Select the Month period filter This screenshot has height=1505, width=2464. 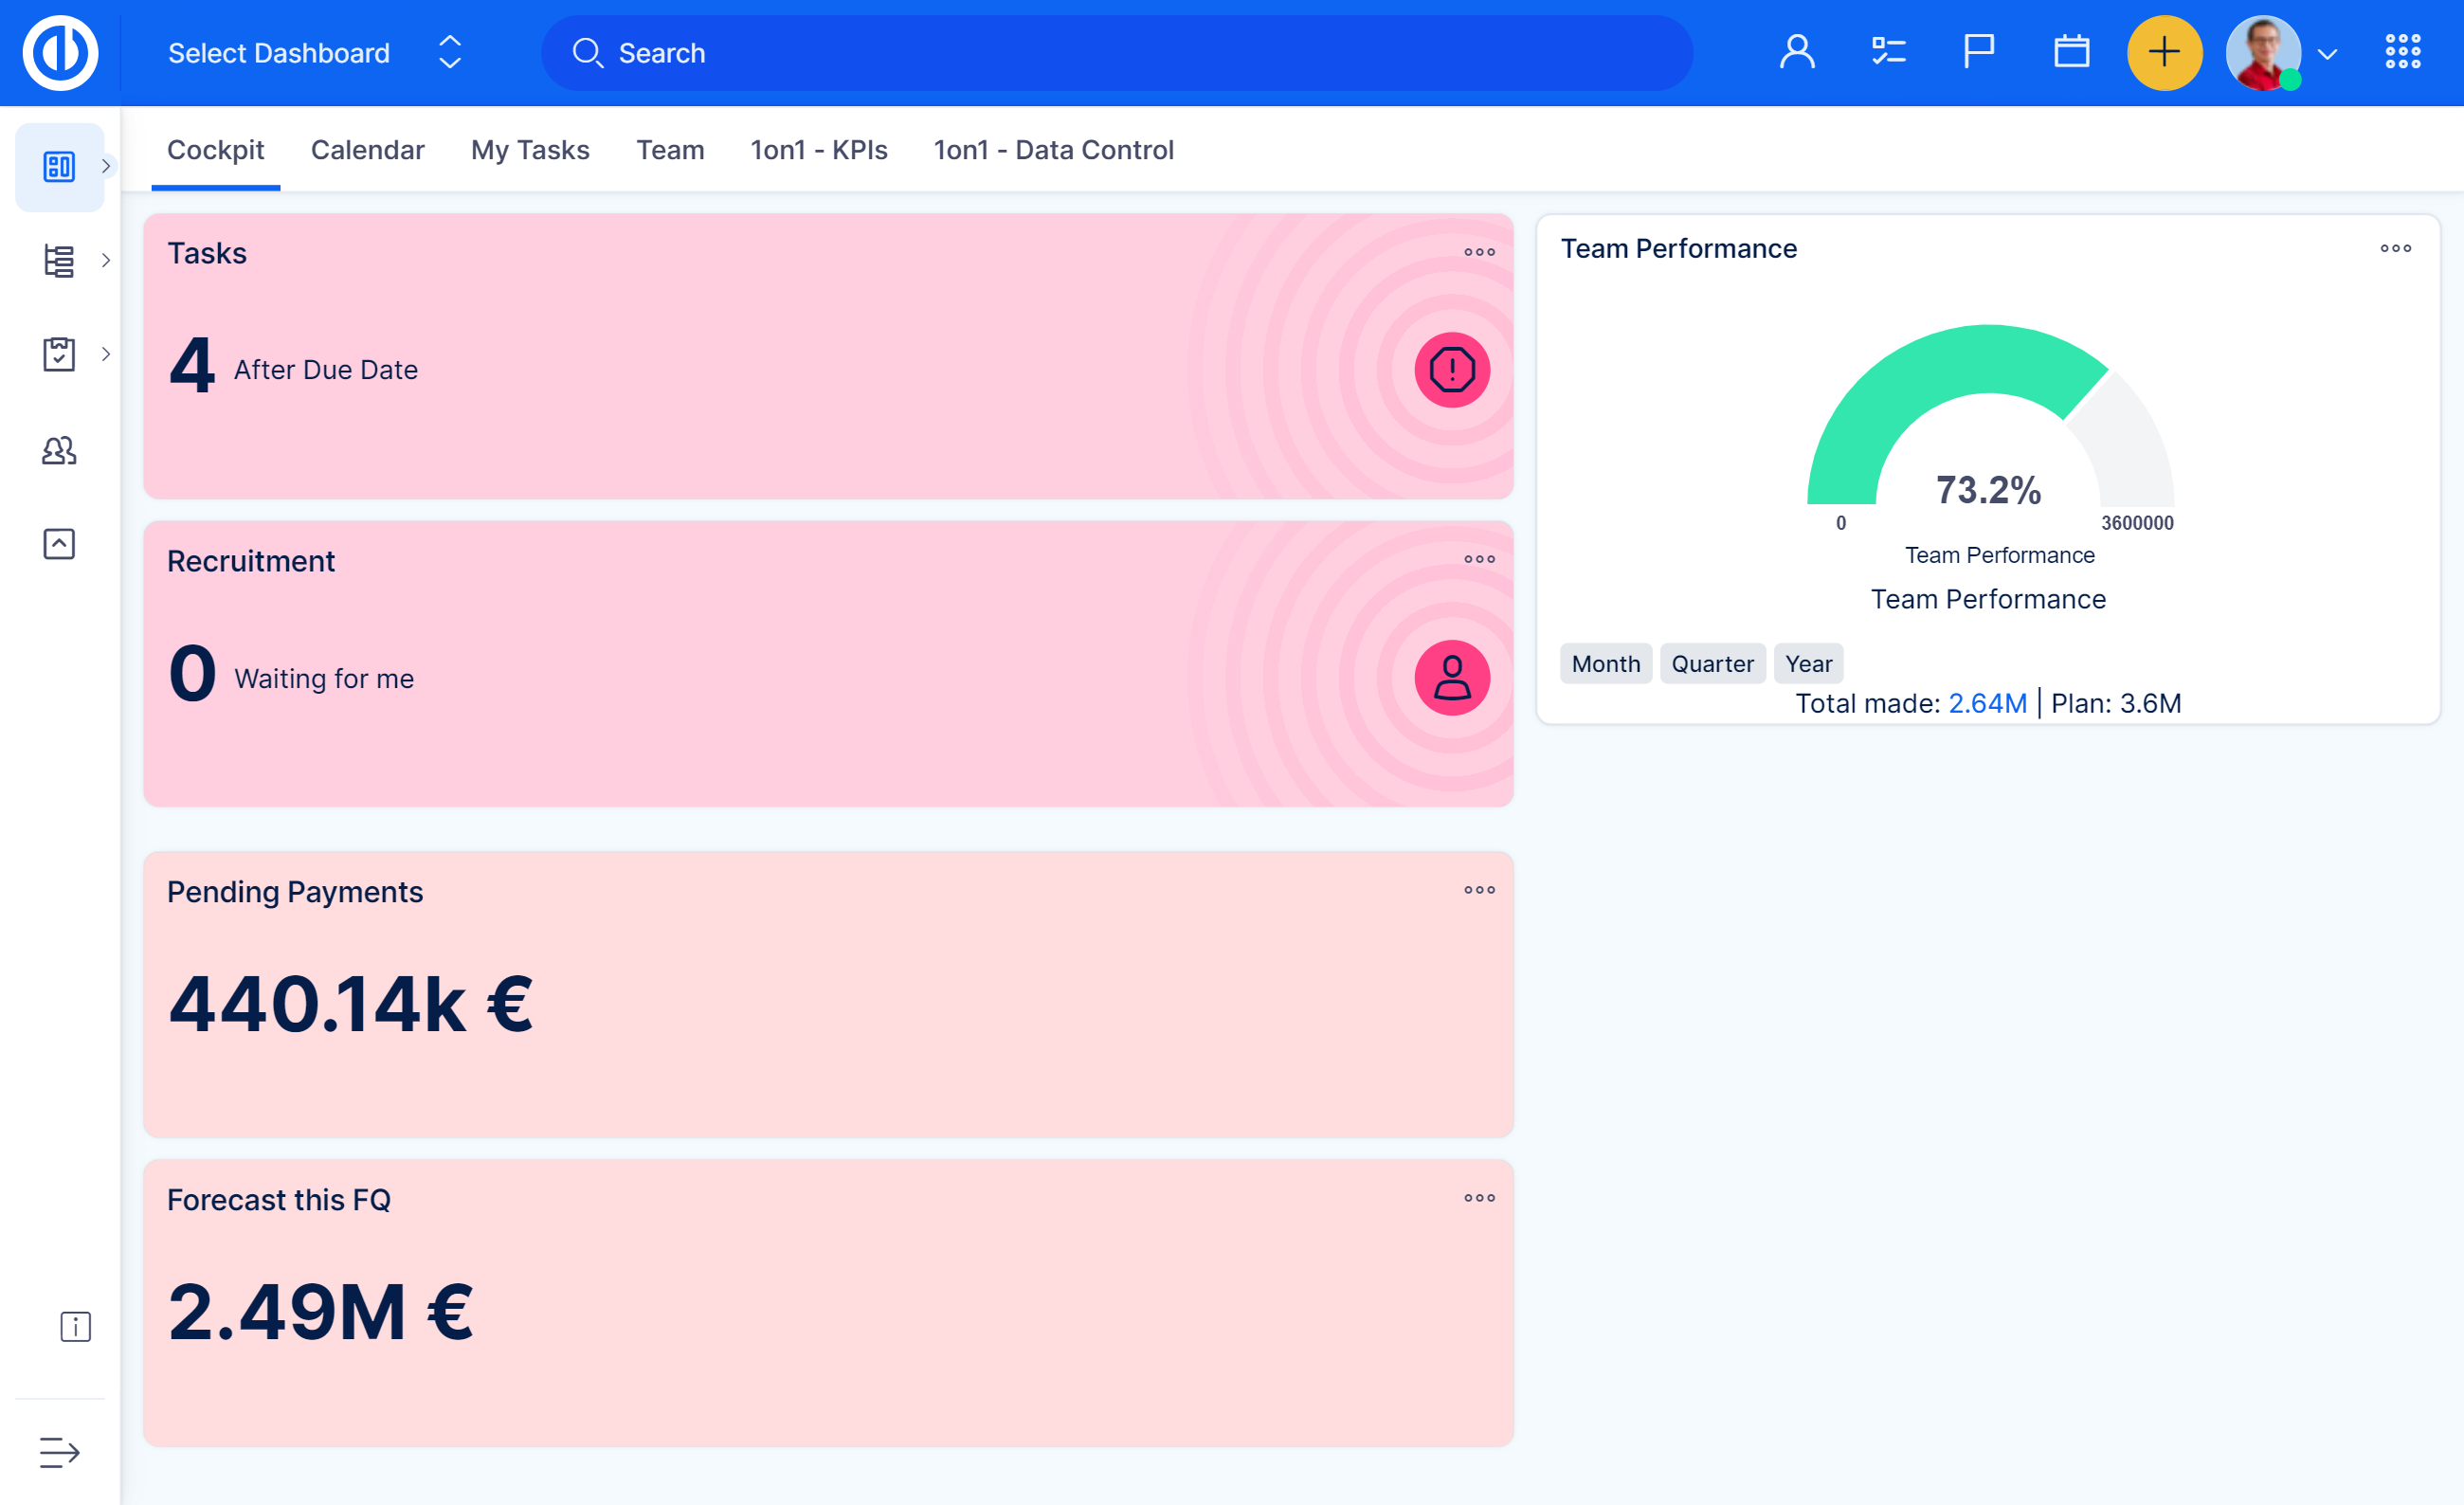tap(1605, 664)
